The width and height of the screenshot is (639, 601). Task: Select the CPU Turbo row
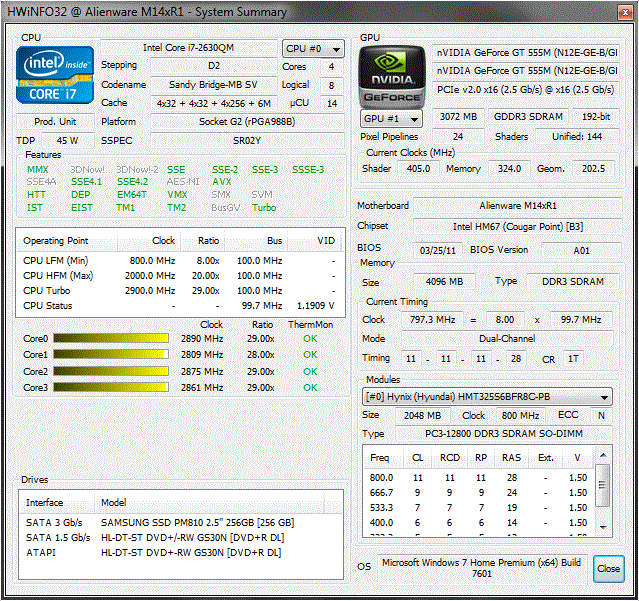pyautogui.click(x=180, y=291)
